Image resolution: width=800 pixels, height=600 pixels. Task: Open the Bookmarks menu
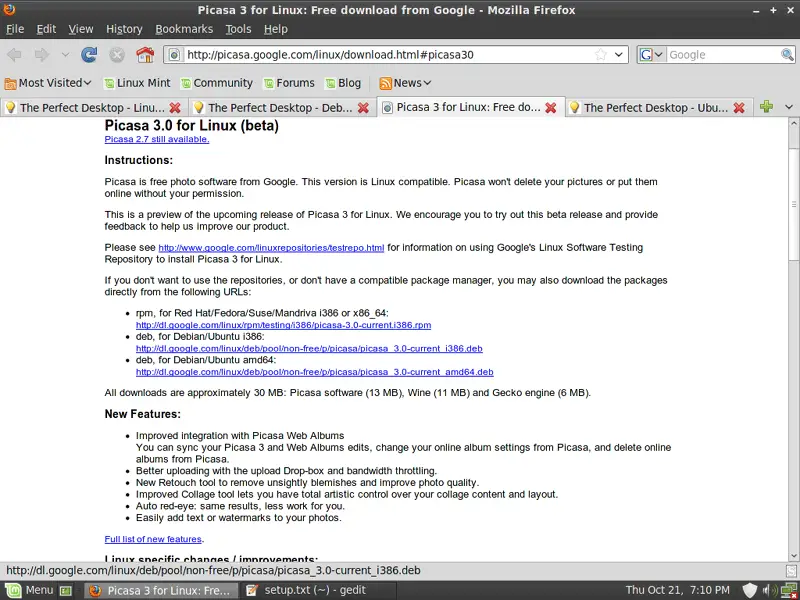point(184,29)
